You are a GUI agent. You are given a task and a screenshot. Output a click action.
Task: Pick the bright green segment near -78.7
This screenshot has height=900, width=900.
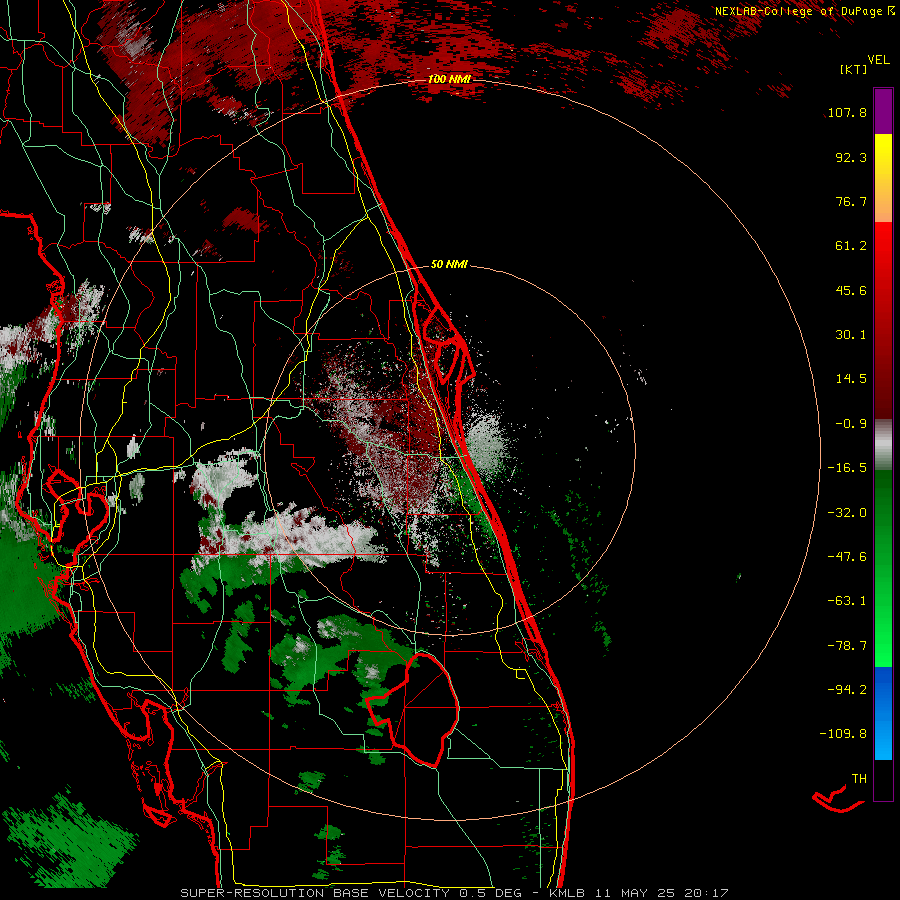pos(883,646)
